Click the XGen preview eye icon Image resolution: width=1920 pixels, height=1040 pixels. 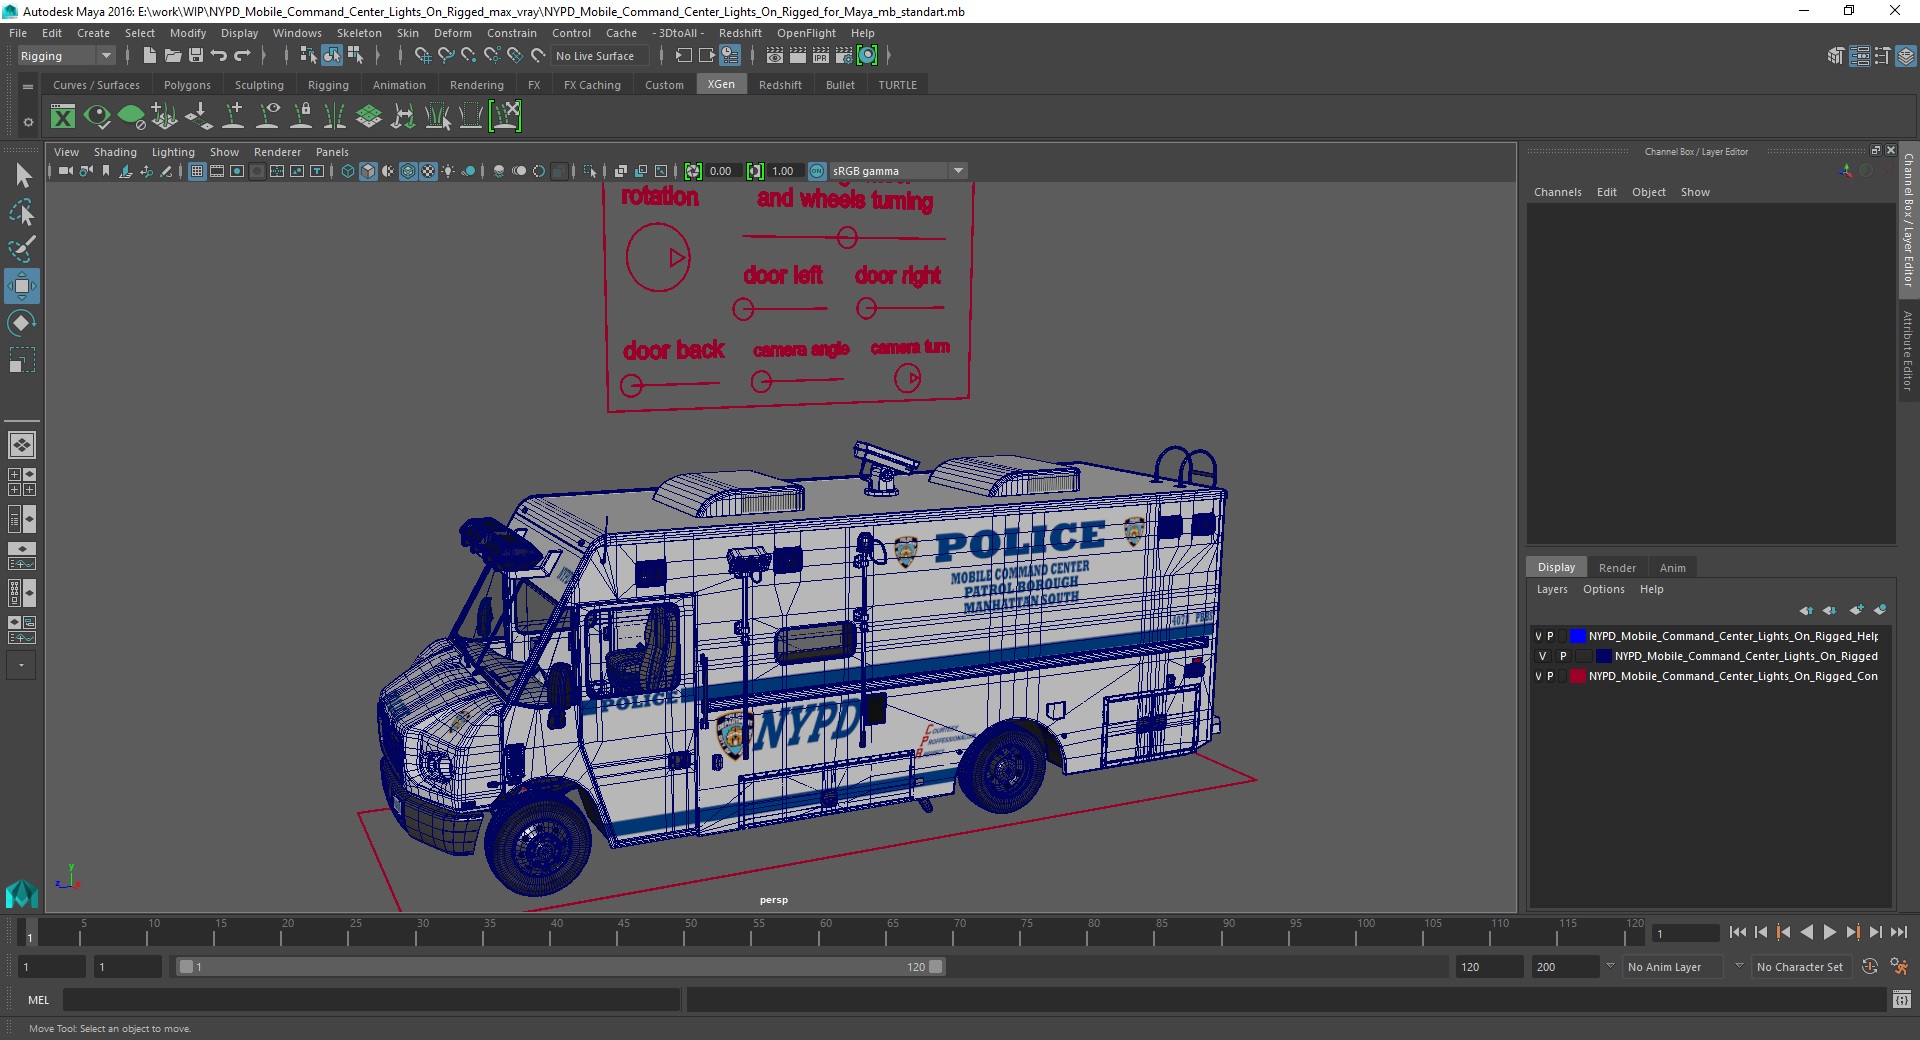tap(97, 117)
